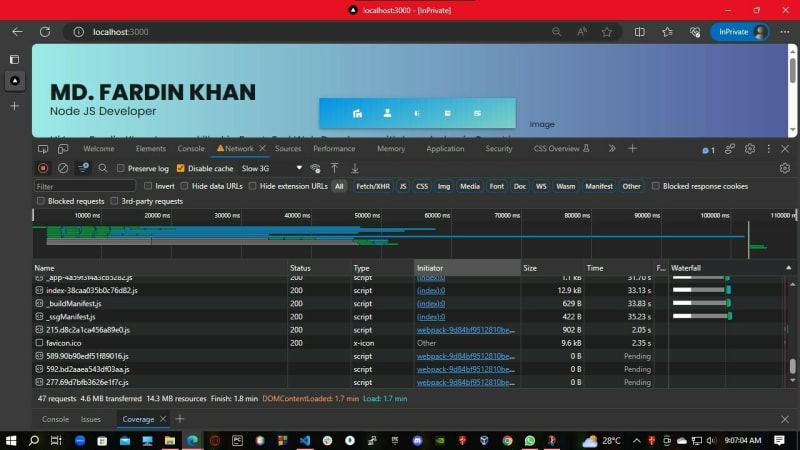This screenshot has width=800, height=450.
Task: Clear the network log
Action: (x=63, y=168)
